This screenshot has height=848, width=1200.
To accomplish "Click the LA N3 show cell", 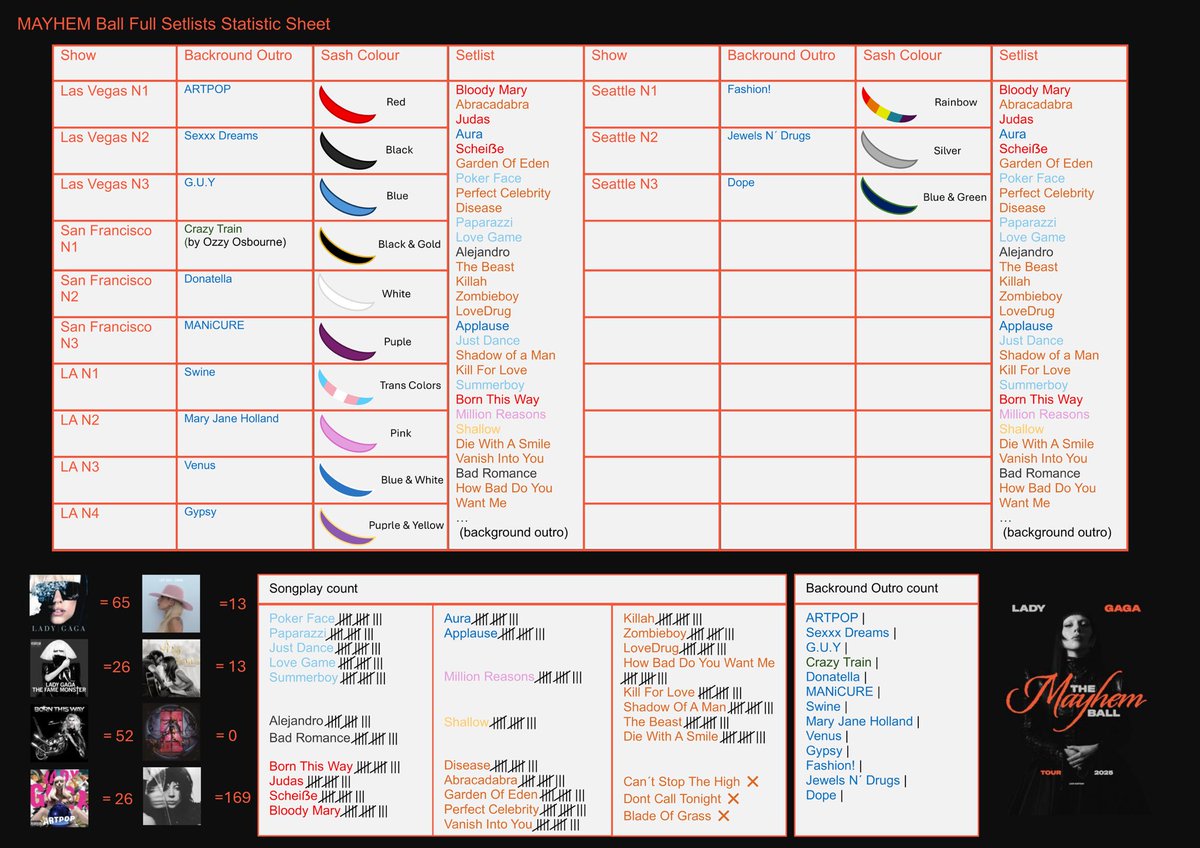I will pyautogui.click(x=115, y=480).
